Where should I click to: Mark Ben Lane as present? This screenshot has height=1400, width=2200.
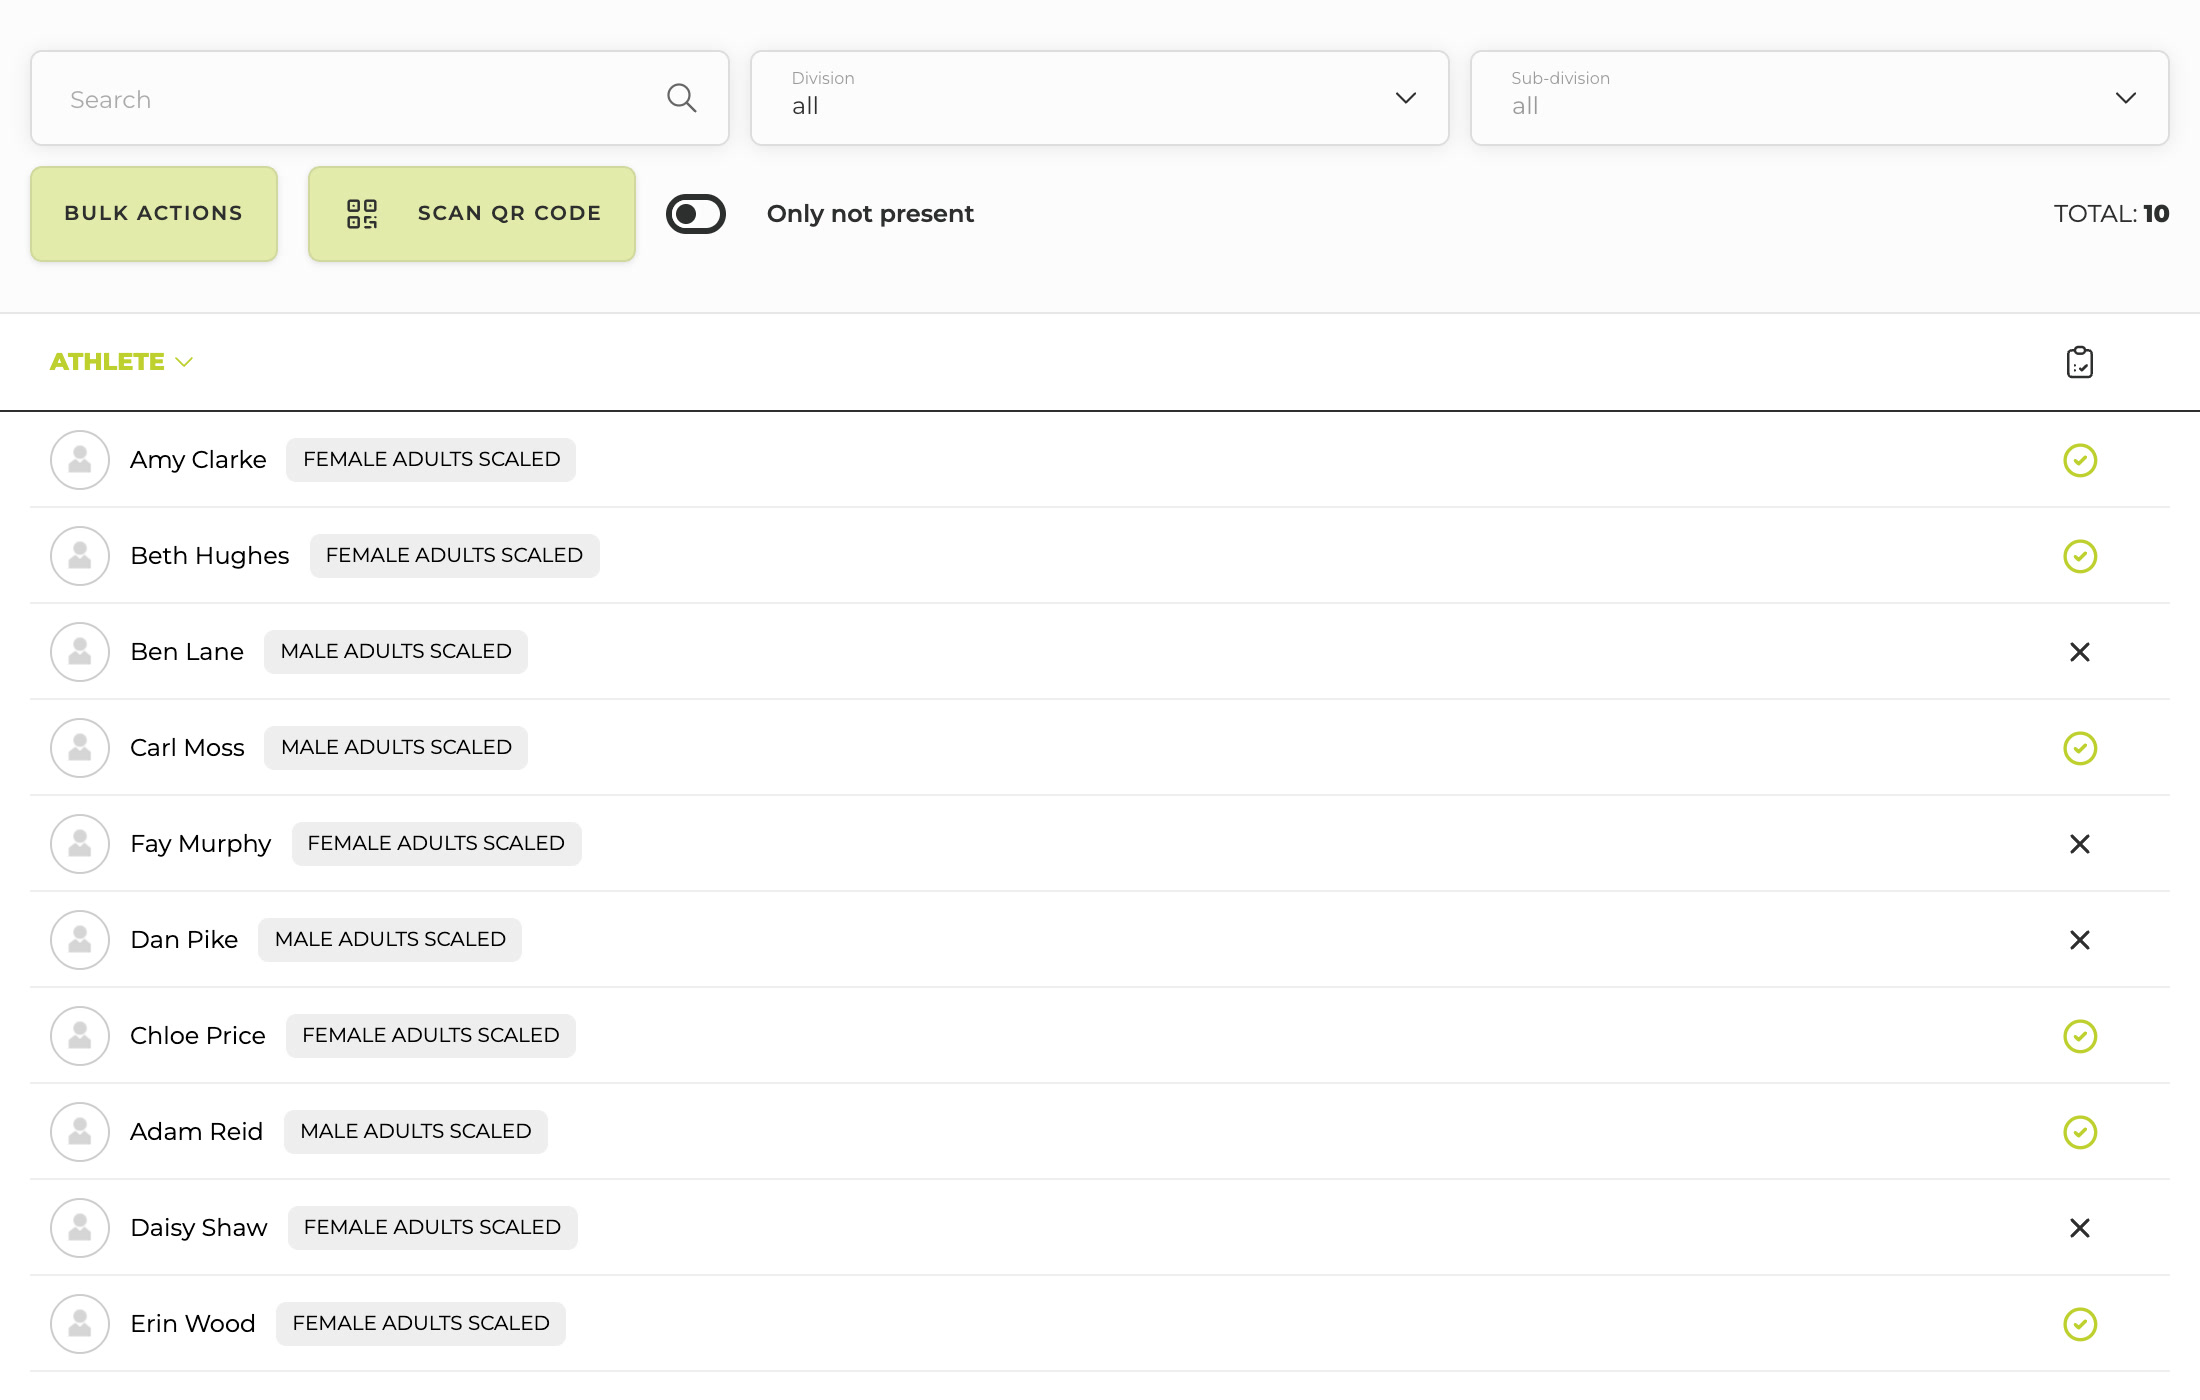click(x=2080, y=652)
